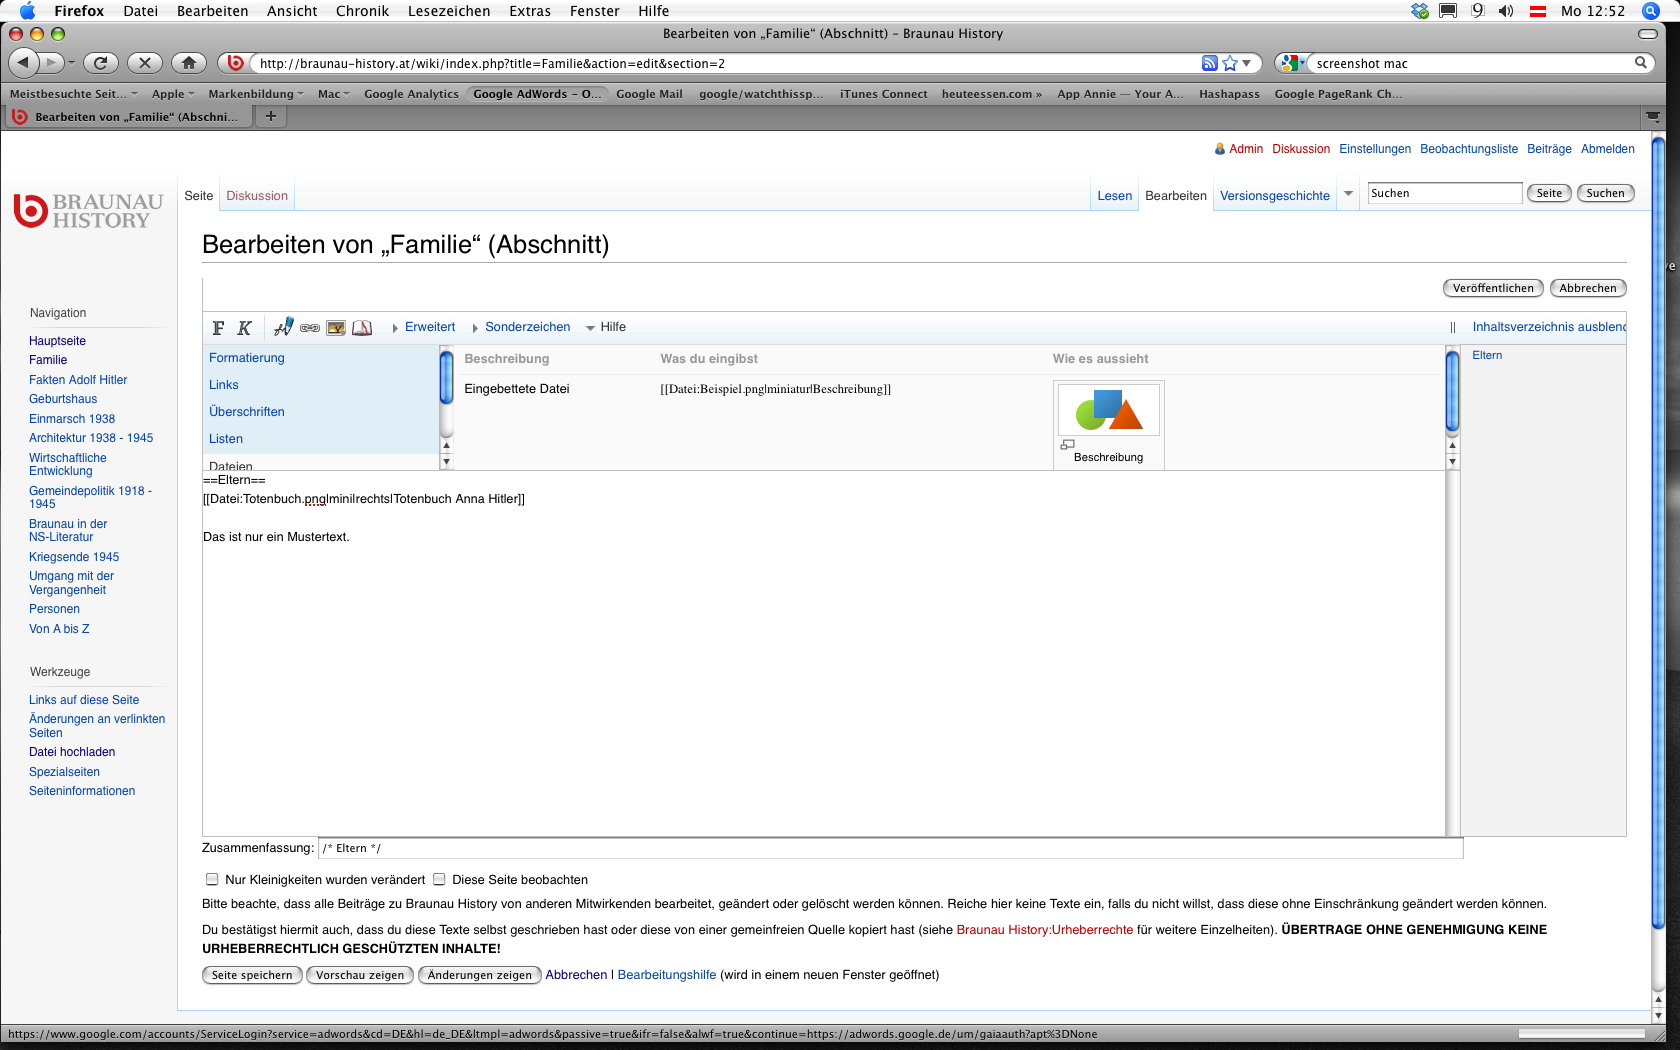Viewport: 1680px width, 1050px height.
Task: Go to browser home page
Action: [188, 63]
